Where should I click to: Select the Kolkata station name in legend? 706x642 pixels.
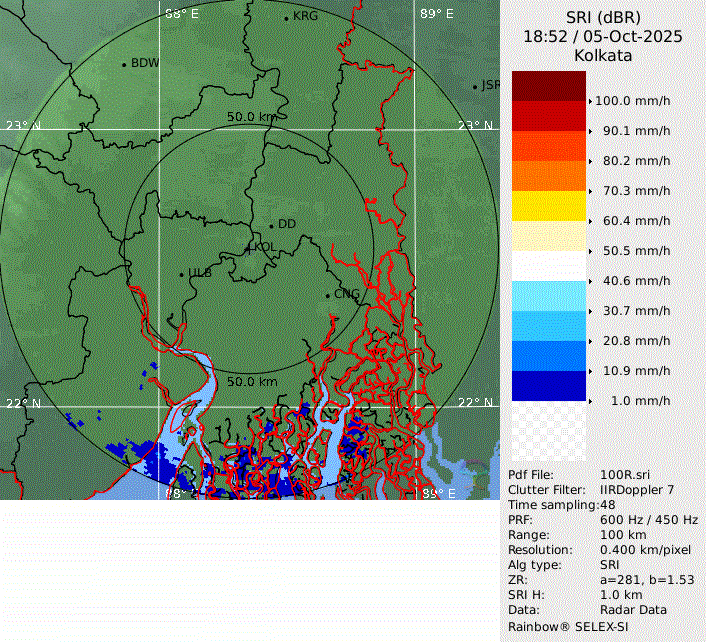coord(602,56)
